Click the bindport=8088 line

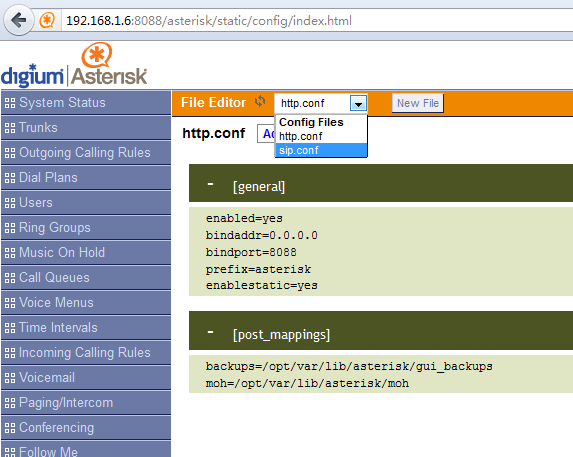251,252
